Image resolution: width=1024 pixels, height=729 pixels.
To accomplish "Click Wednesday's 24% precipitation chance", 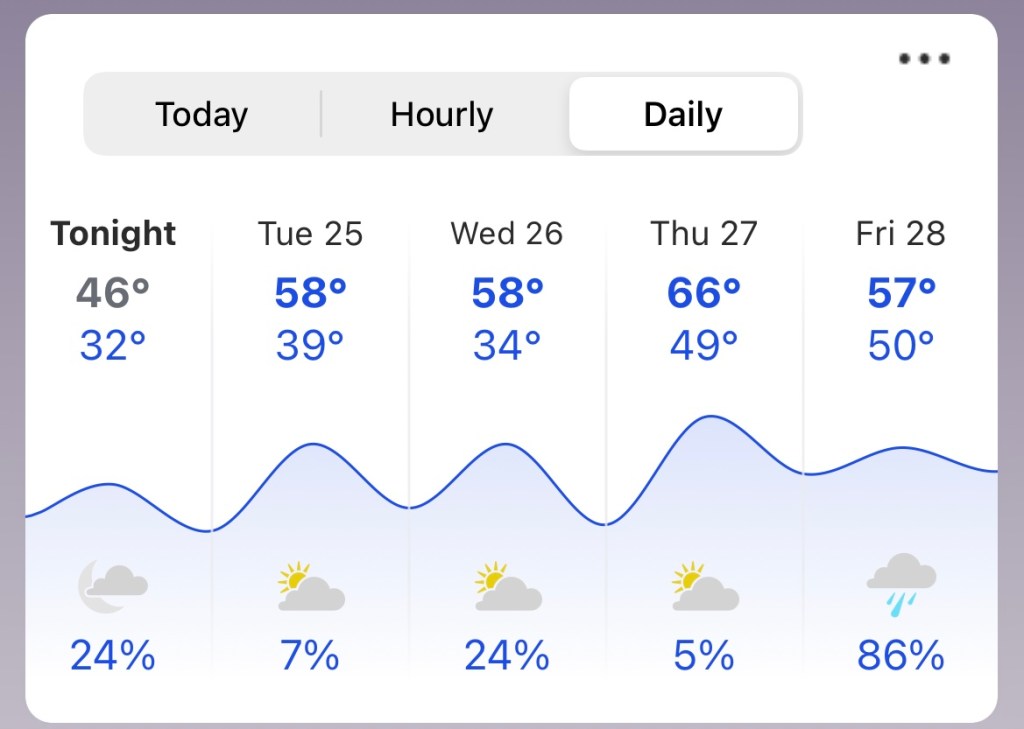I will point(507,656).
